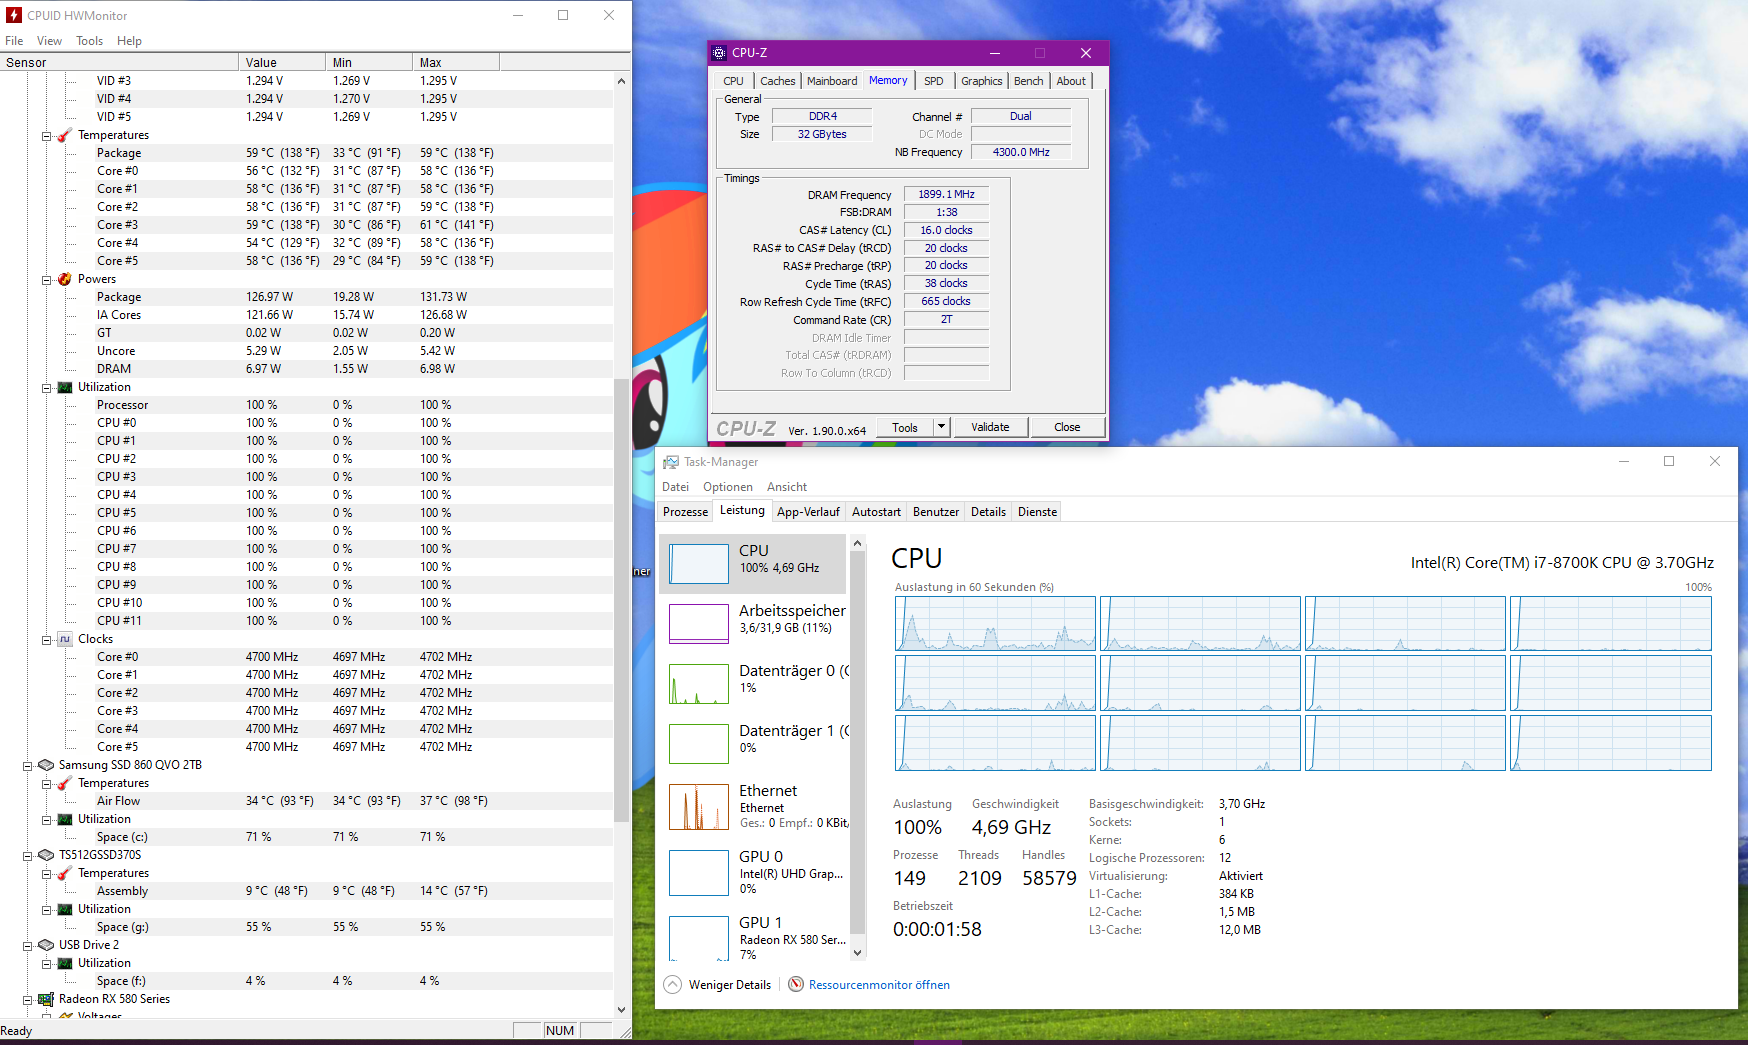
Task: Open the HWMonitor Help menu
Action: click(x=129, y=41)
